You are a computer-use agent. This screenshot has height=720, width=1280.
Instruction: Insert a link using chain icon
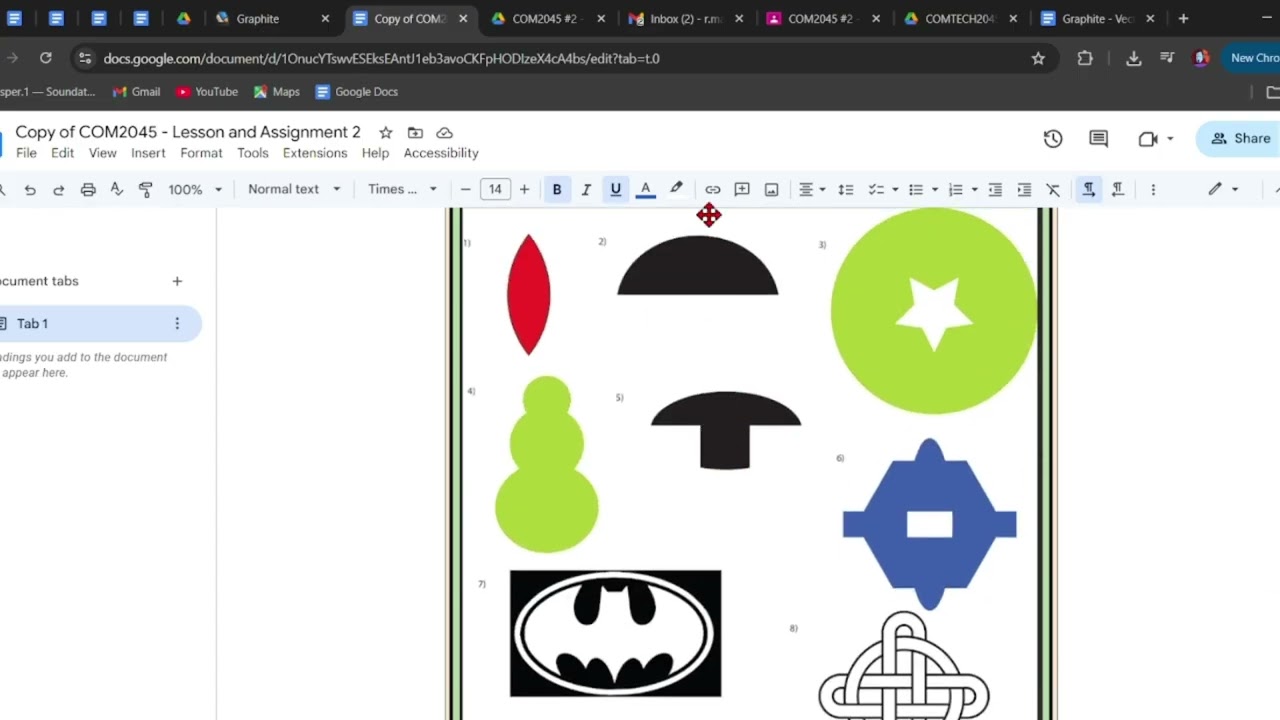click(x=712, y=189)
